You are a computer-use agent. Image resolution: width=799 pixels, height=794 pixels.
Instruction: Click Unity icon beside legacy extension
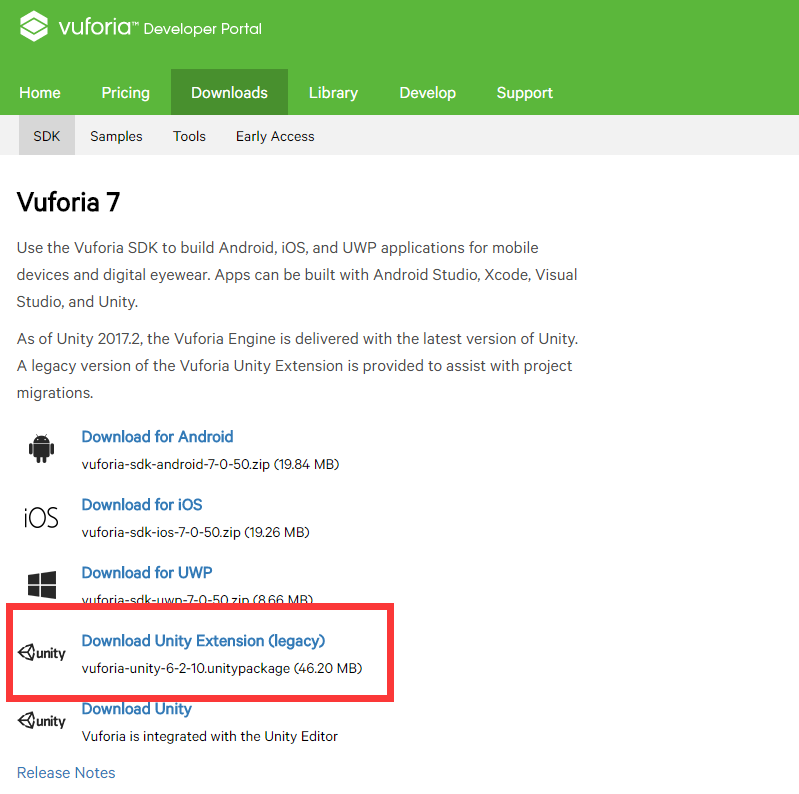click(x=42, y=652)
